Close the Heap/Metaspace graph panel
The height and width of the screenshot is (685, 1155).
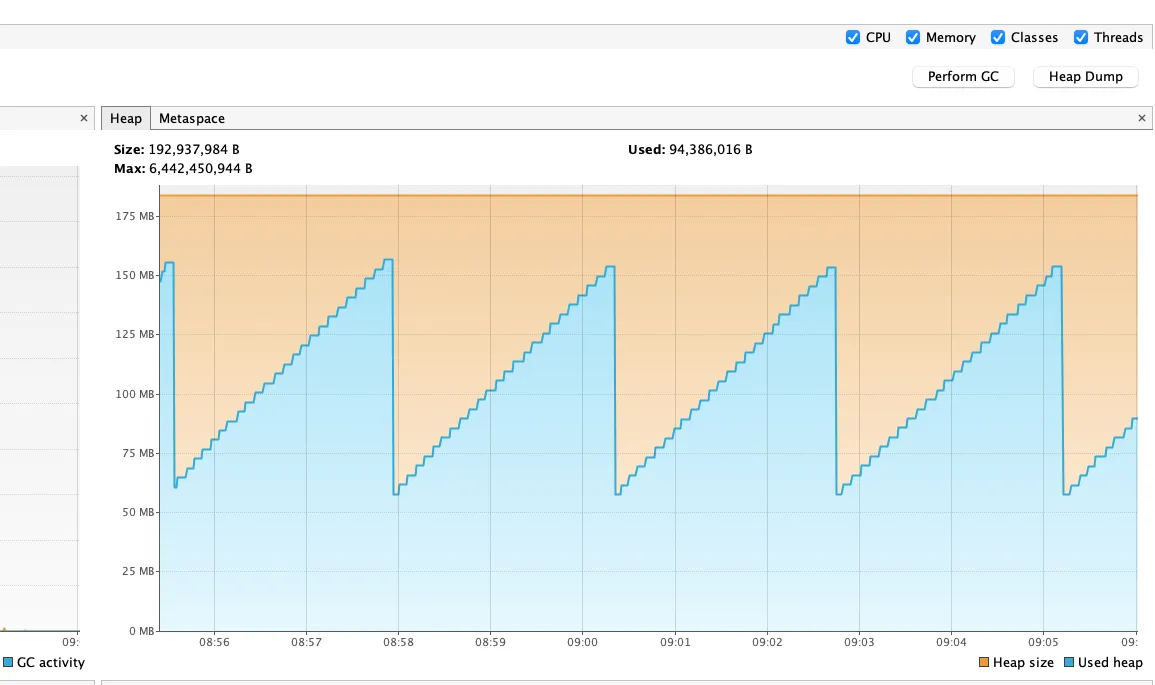pyautogui.click(x=1142, y=118)
